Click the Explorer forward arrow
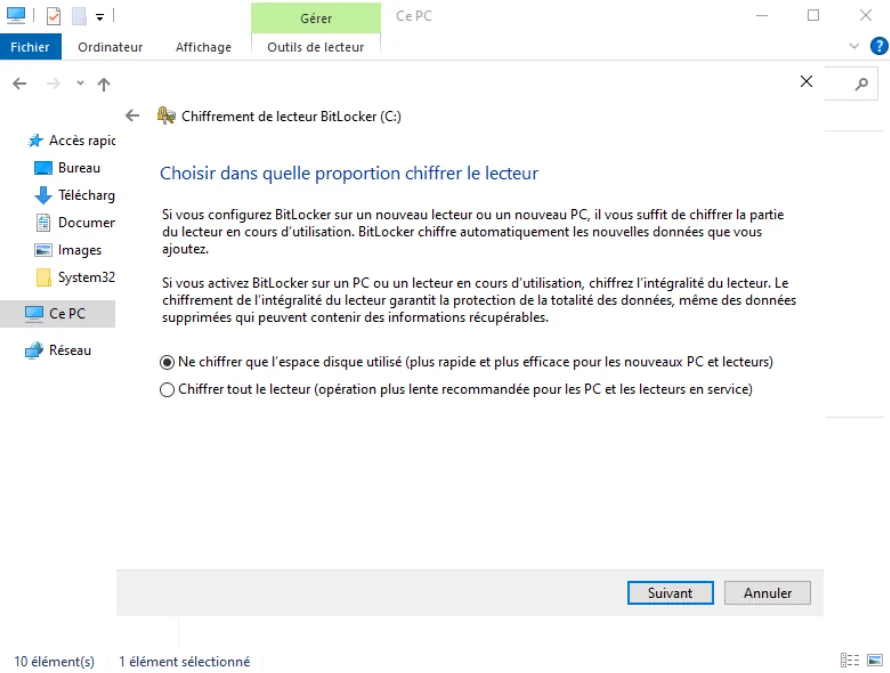 coord(53,84)
